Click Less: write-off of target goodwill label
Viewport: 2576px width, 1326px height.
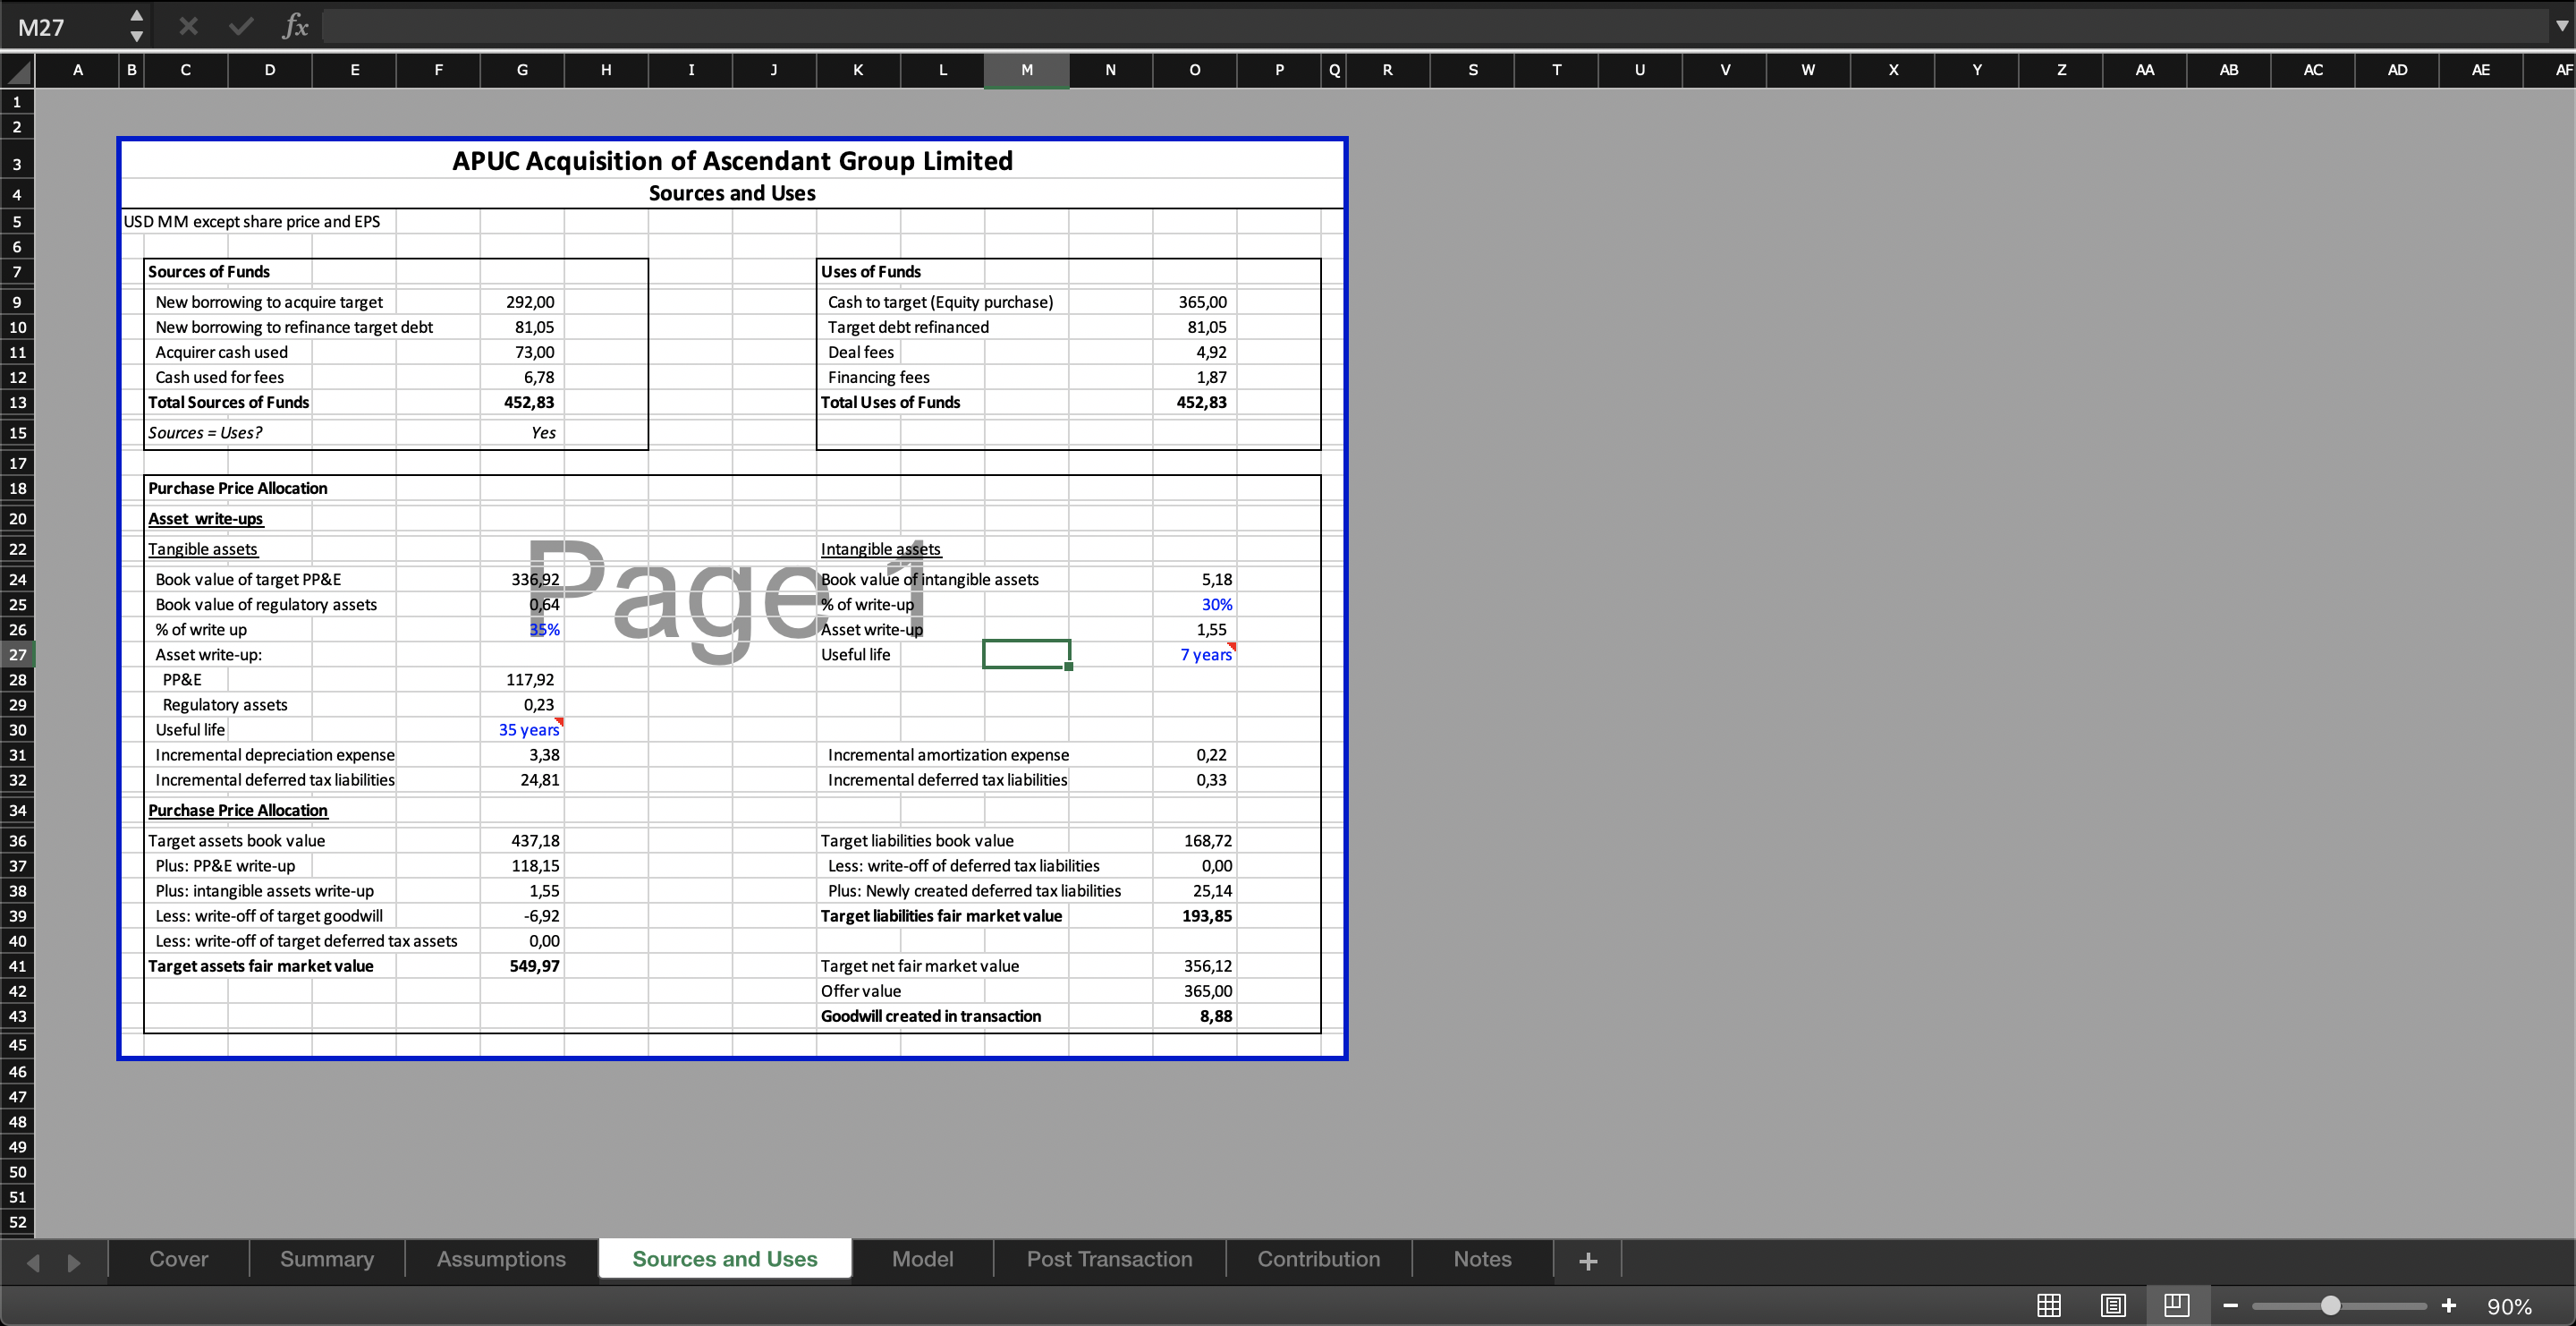[269, 916]
